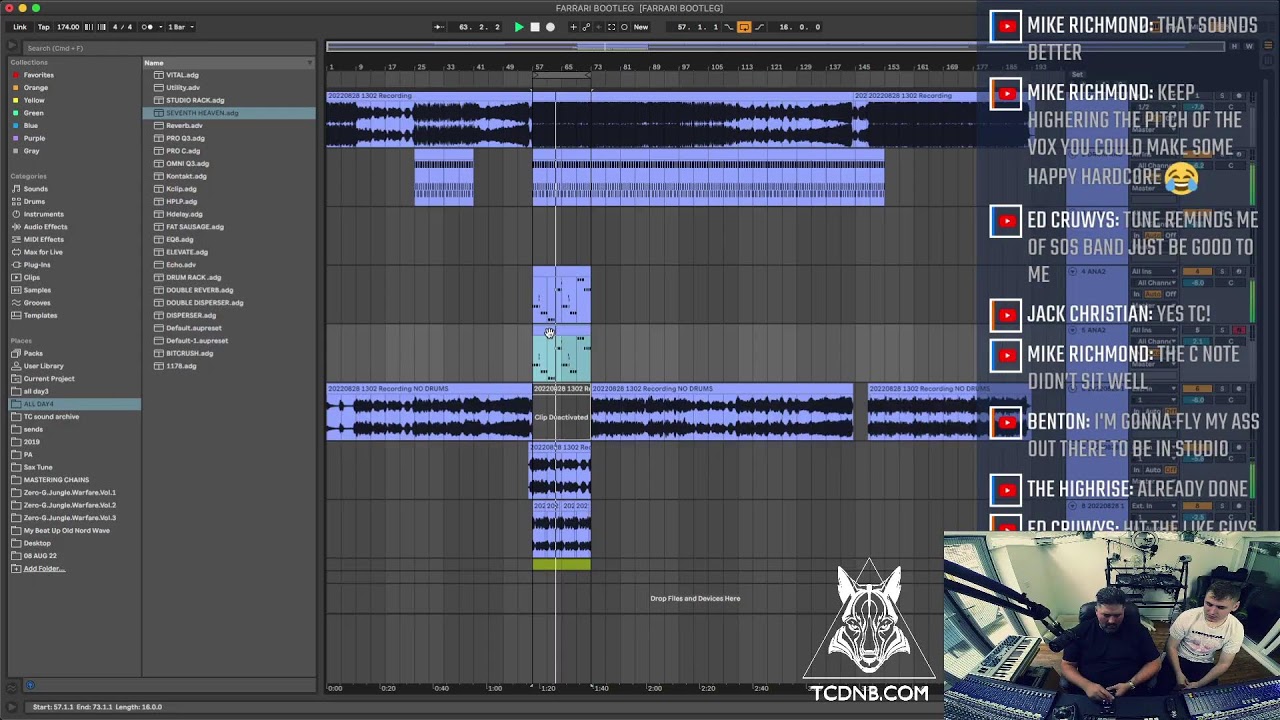
Task: Open the Grooves category
Action: click(37, 303)
